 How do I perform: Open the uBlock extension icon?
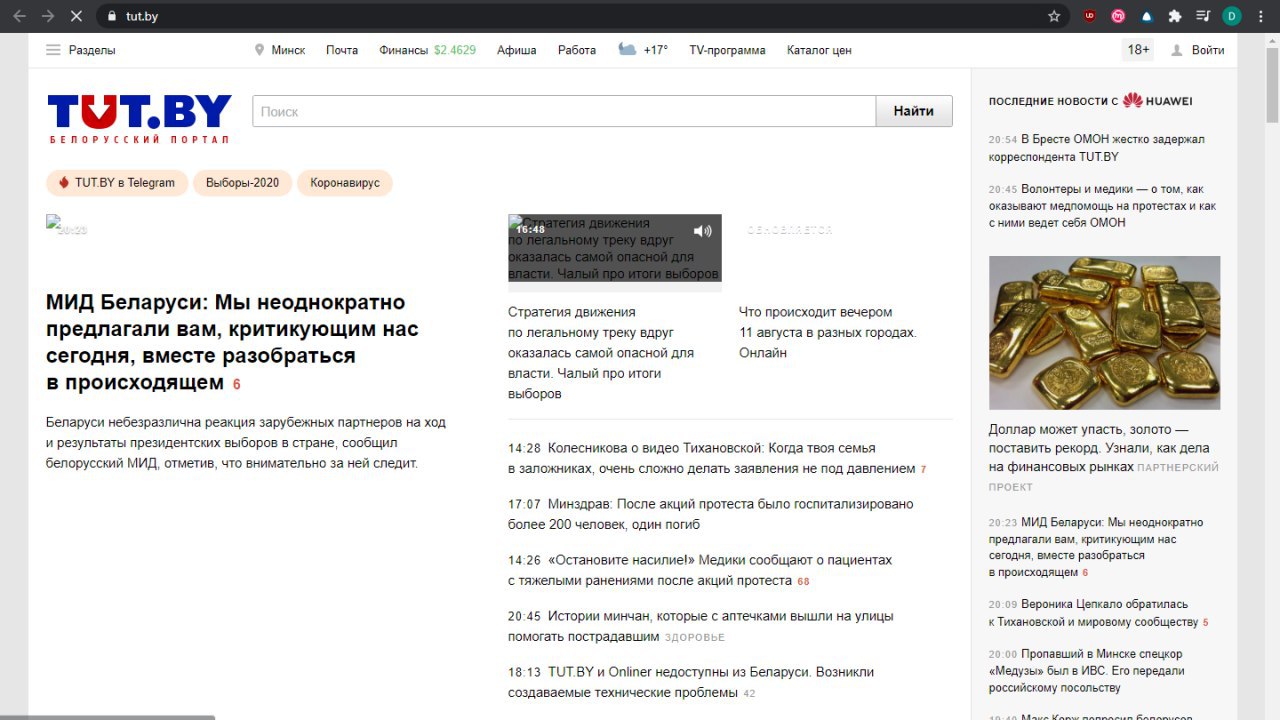point(1090,16)
